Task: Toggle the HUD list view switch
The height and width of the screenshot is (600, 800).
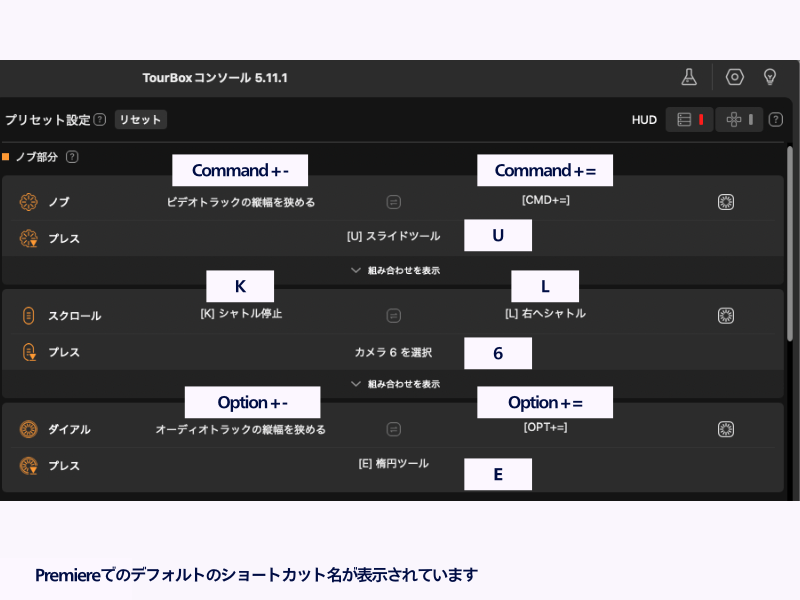Action: click(x=690, y=120)
